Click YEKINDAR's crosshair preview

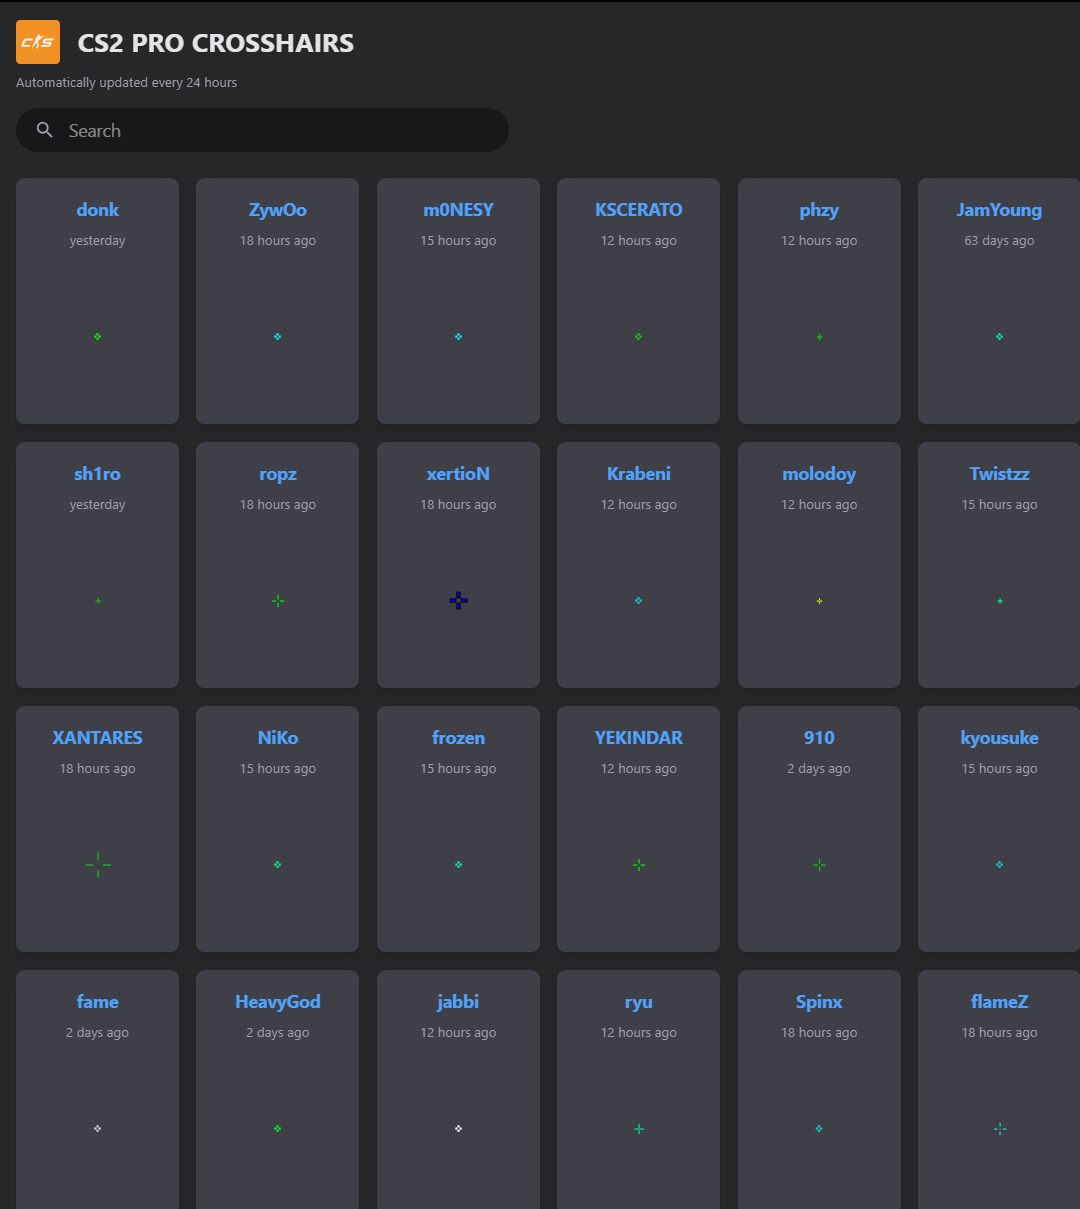639,865
